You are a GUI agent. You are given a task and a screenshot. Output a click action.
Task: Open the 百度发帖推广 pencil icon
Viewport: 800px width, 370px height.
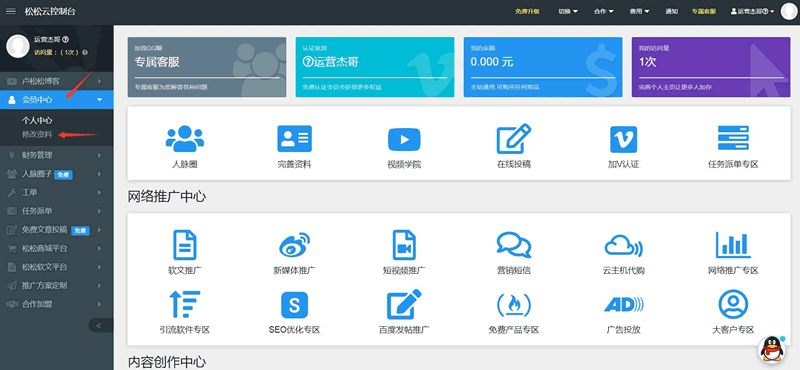click(x=404, y=305)
